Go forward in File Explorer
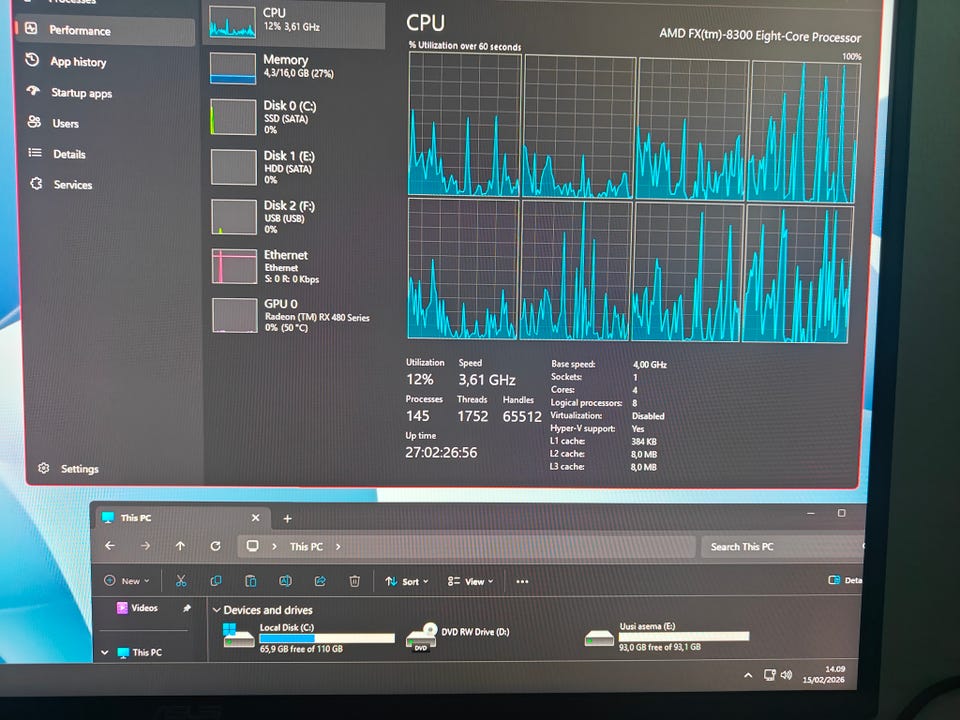The width and height of the screenshot is (960, 720). pos(145,546)
